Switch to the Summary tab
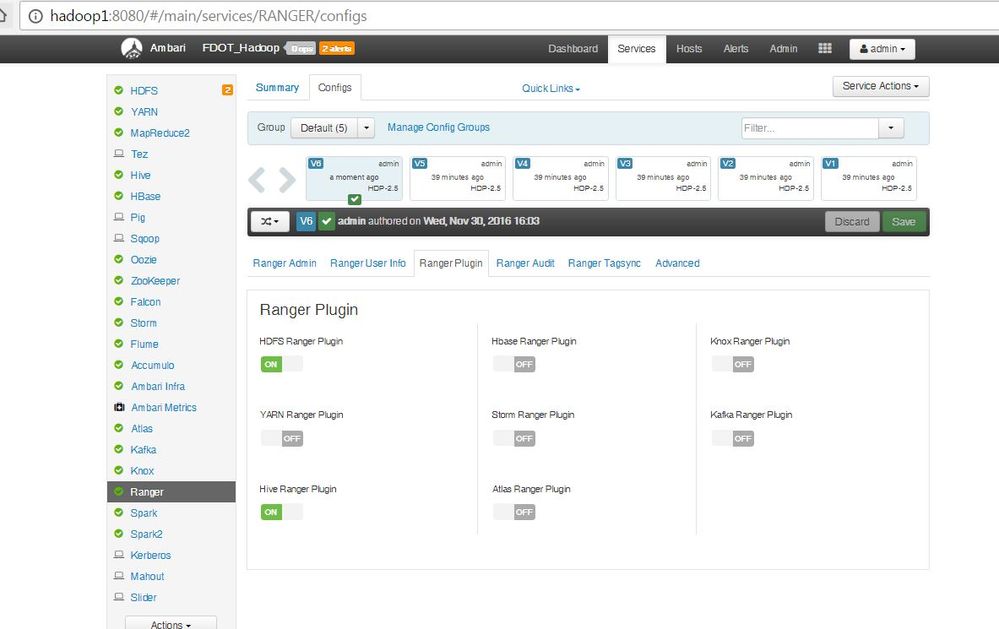 coord(277,87)
